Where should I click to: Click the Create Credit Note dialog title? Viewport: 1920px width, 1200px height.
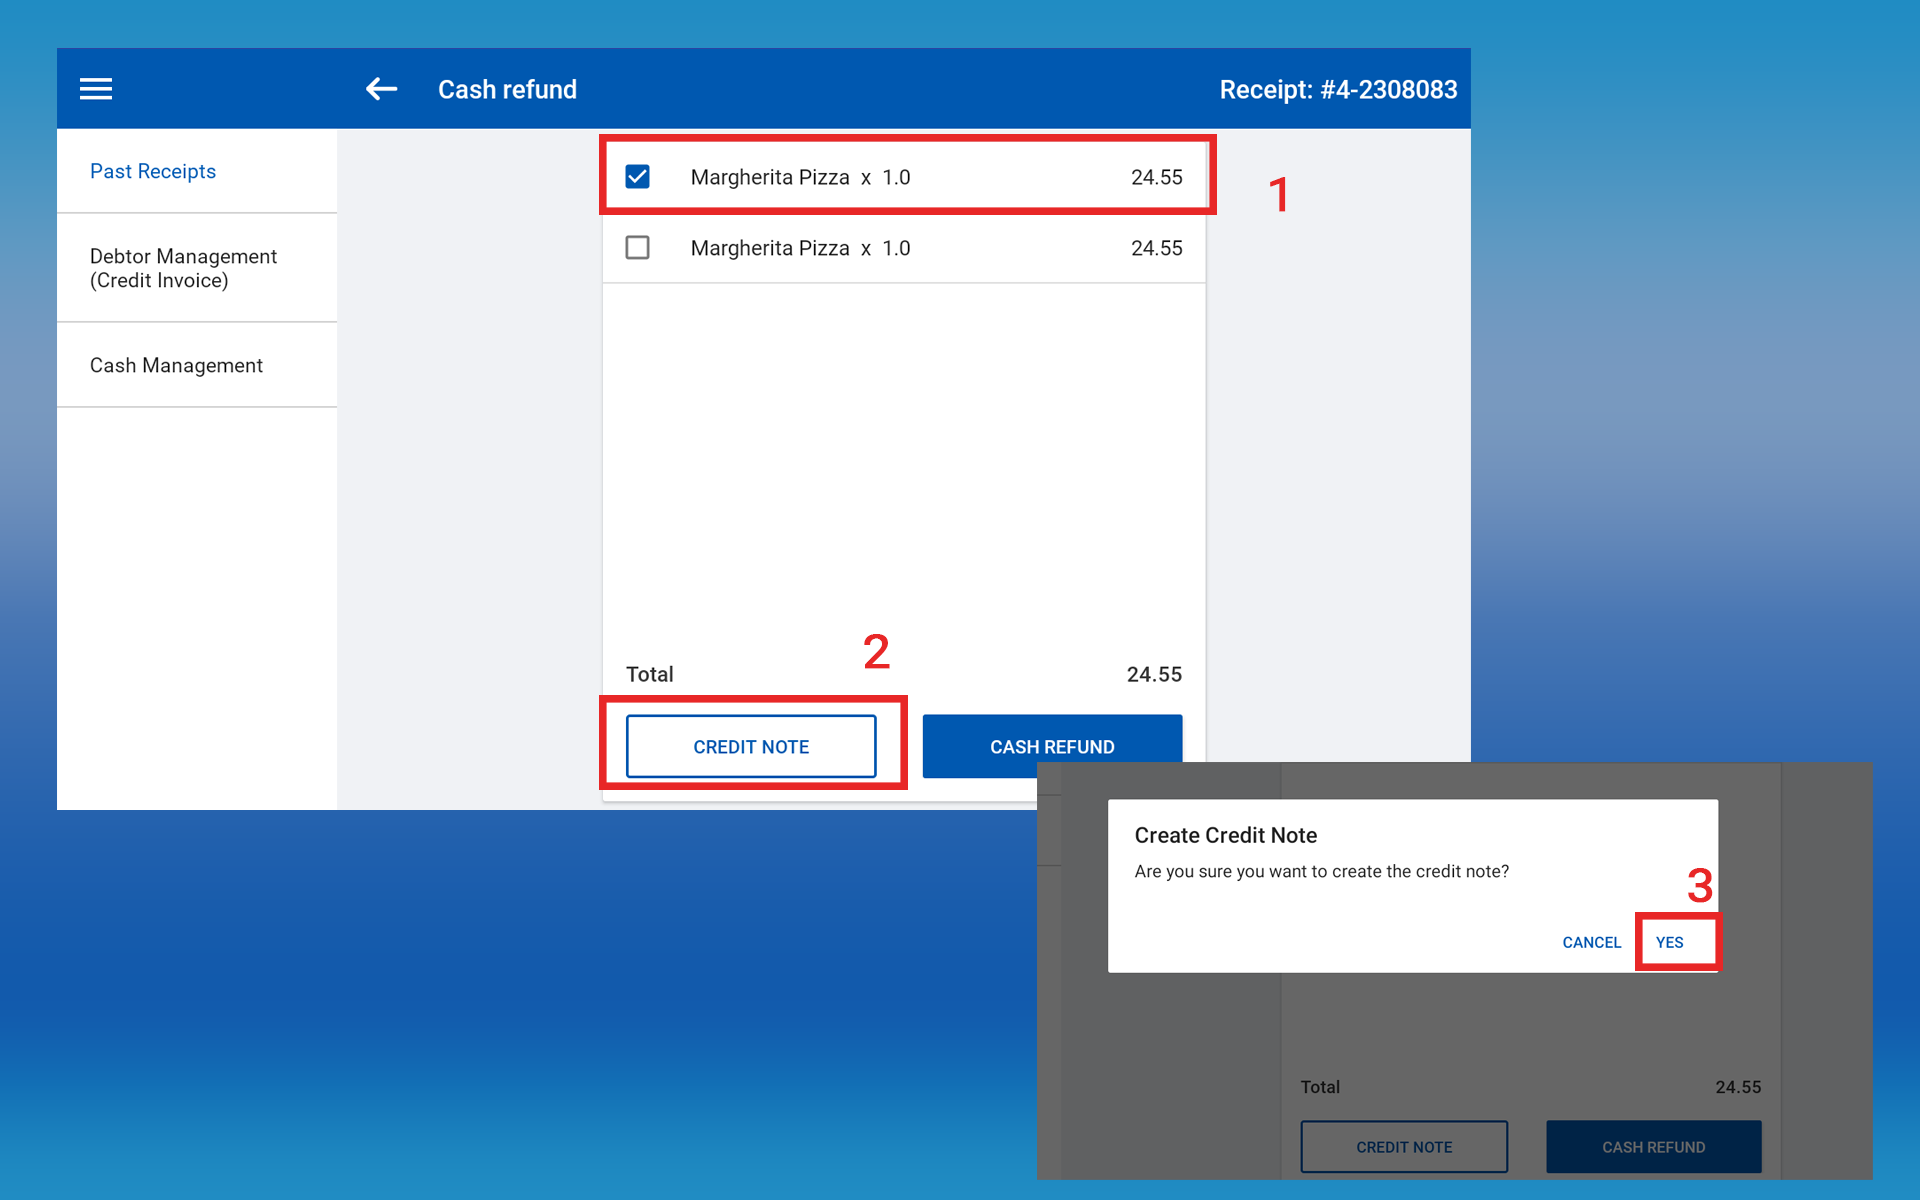(x=1225, y=835)
